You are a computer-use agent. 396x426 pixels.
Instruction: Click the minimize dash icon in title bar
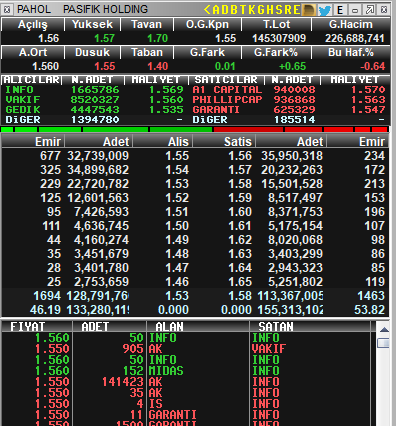click(x=355, y=10)
